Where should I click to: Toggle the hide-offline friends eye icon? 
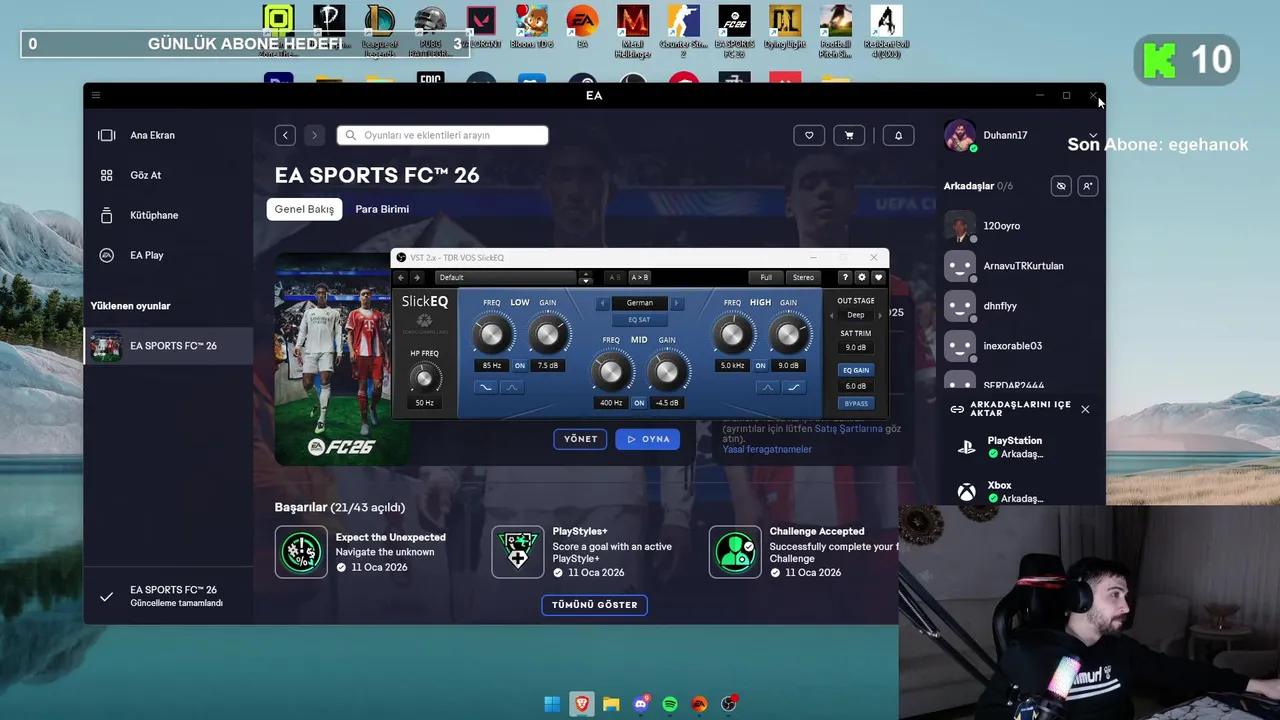coord(1061,186)
